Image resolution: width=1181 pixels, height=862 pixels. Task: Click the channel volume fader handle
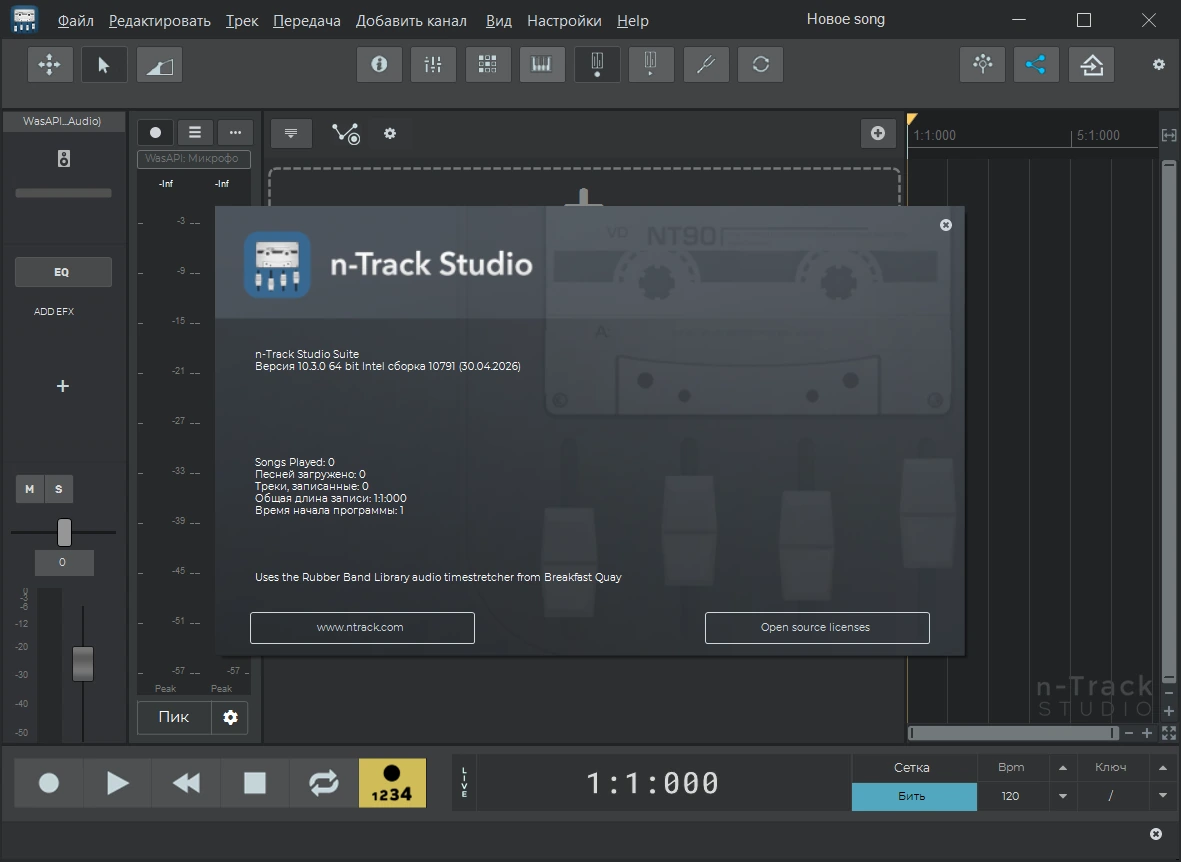[83, 664]
